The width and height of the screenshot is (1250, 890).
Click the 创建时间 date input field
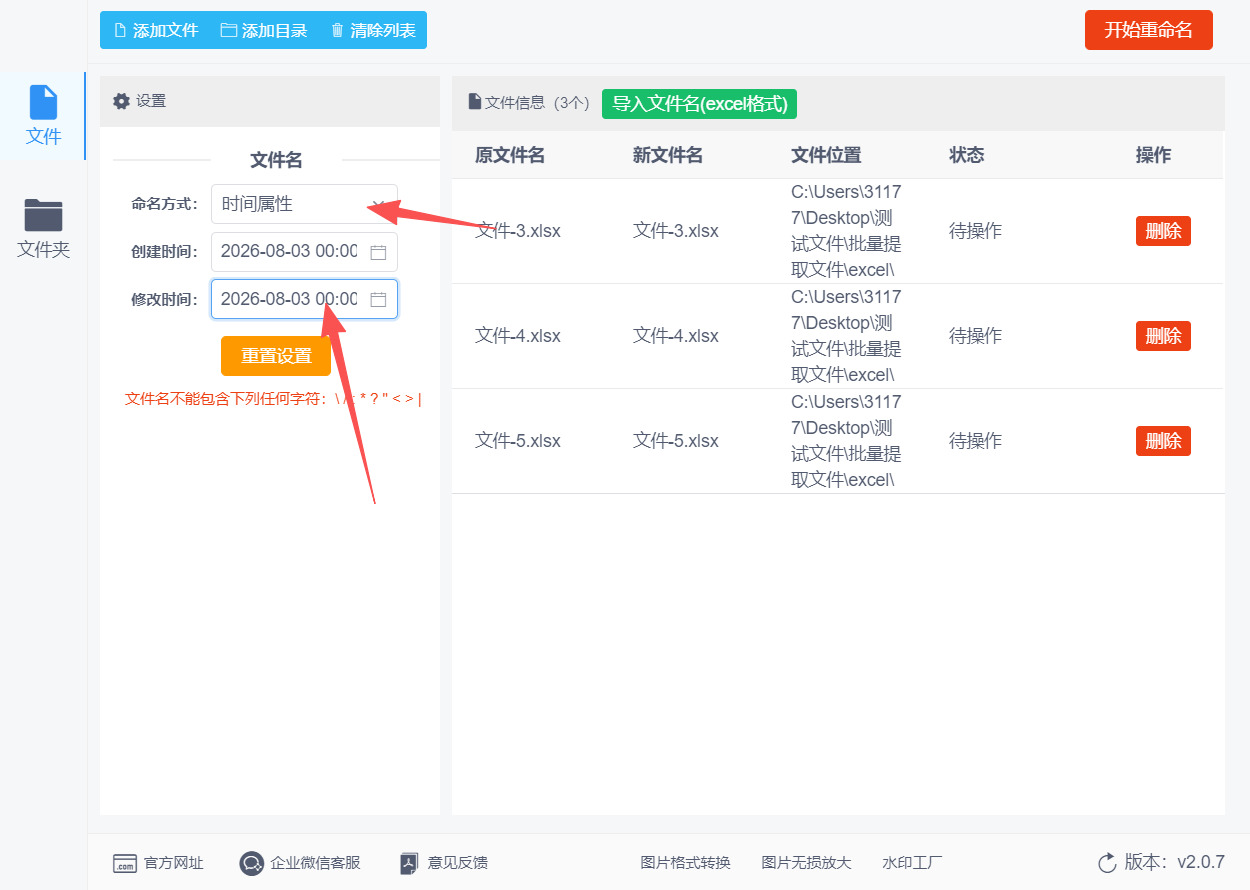[x=304, y=252]
